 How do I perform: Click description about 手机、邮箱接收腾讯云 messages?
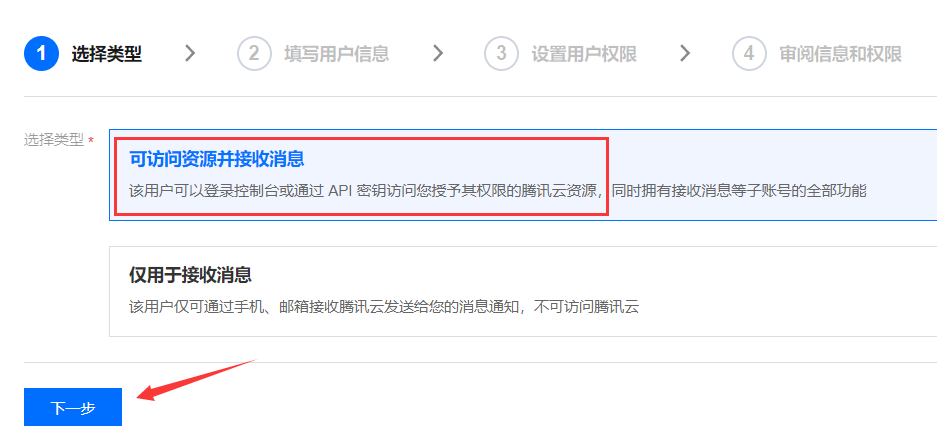pos(384,308)
